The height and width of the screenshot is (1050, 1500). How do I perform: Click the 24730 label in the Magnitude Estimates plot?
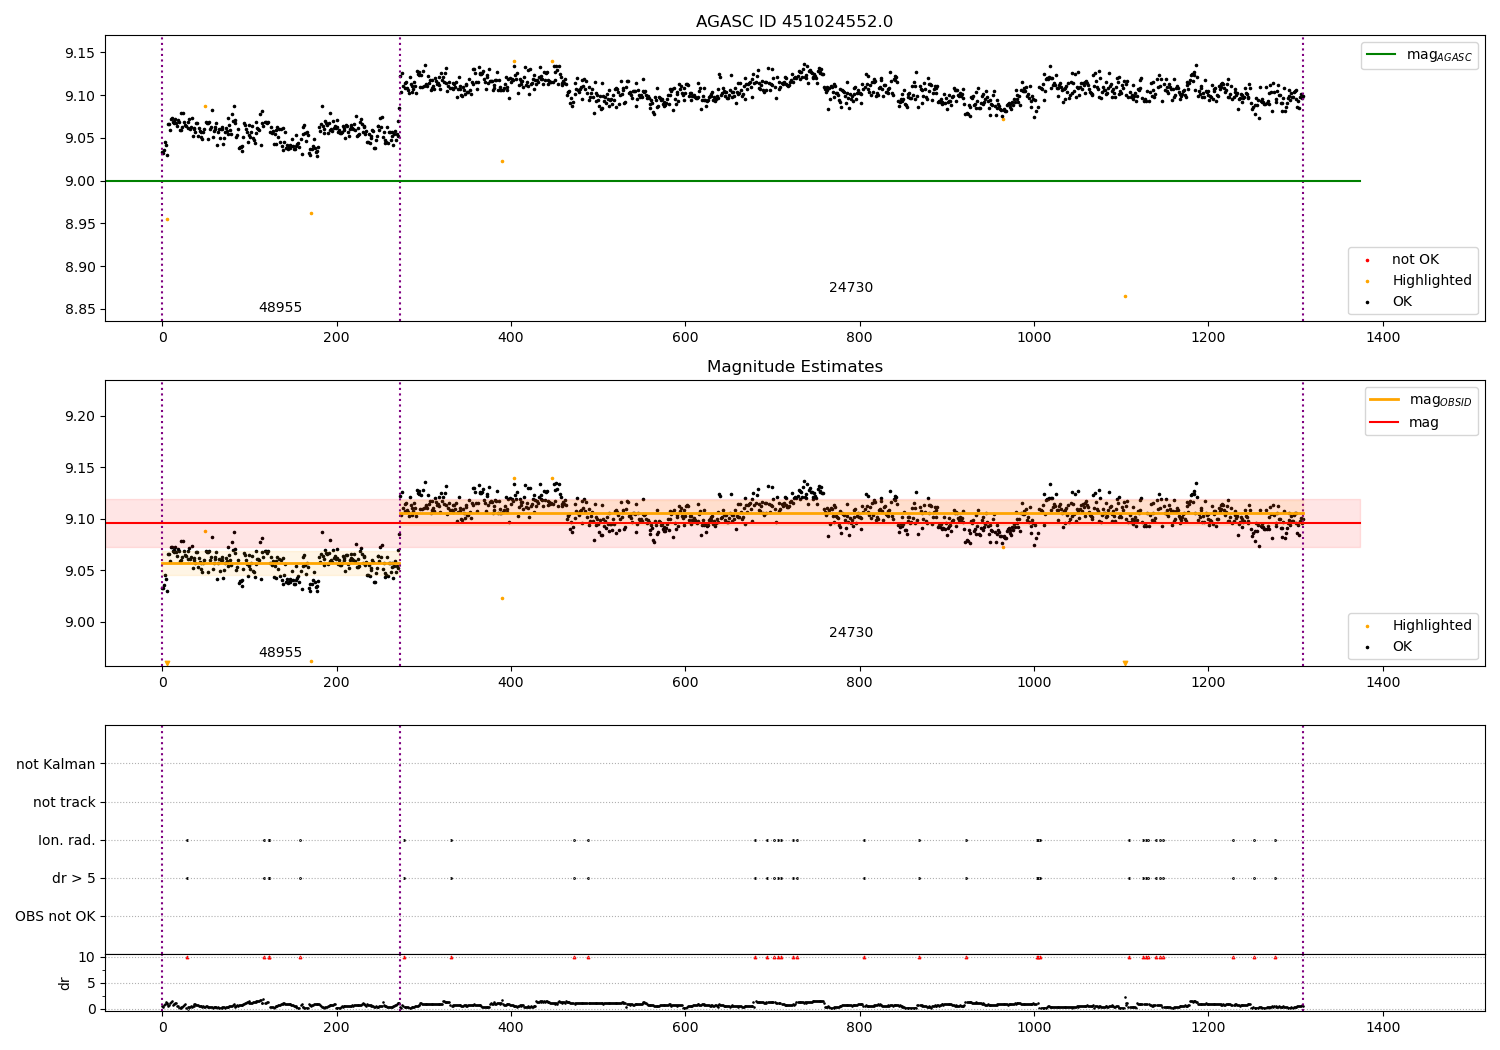pos(851,633)
